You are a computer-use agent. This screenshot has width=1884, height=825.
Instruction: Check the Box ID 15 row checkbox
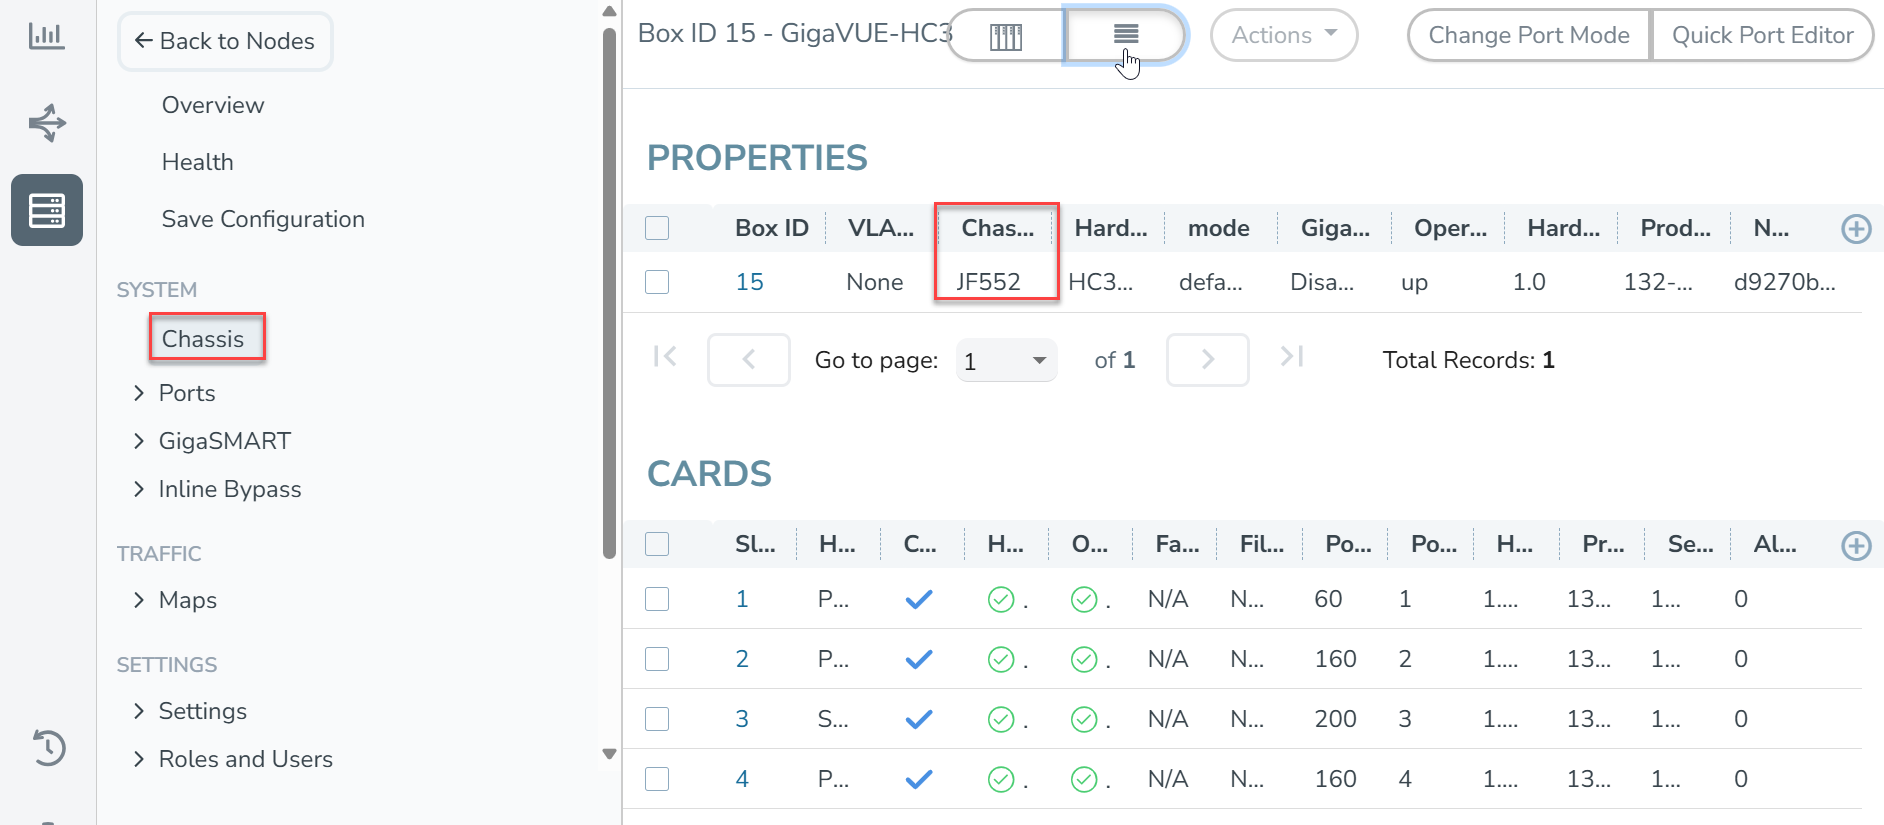(657, 282)
